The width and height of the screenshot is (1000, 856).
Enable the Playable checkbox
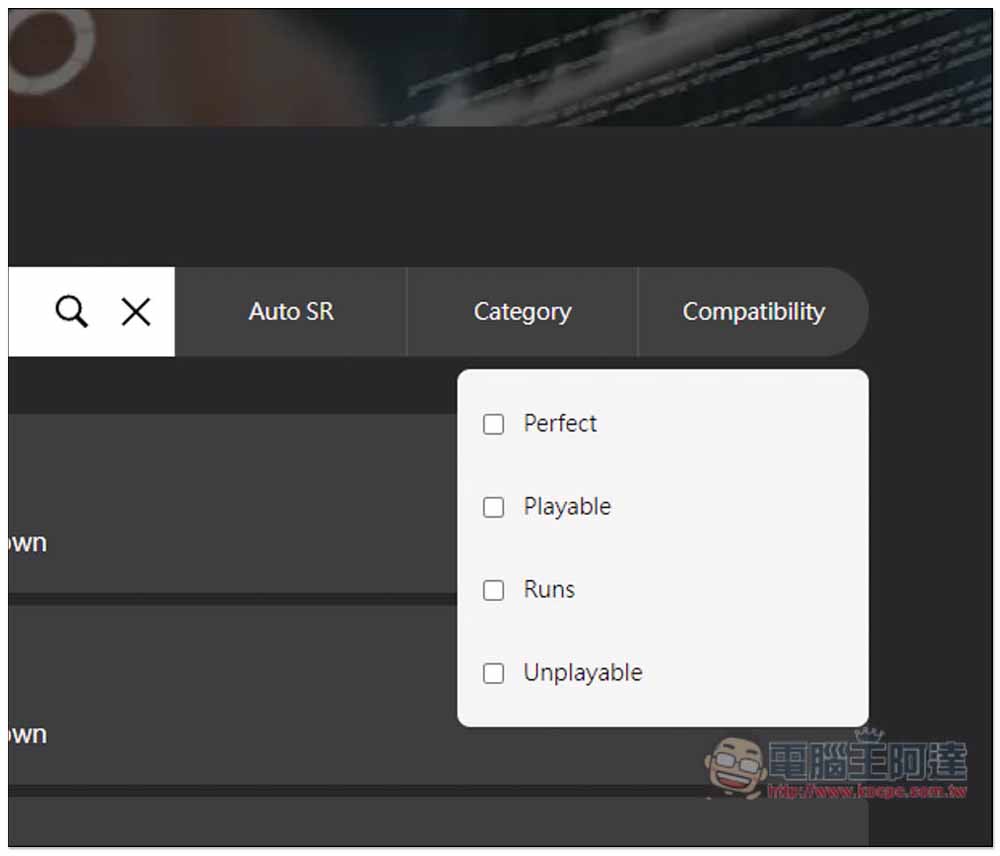coord(493,507)
